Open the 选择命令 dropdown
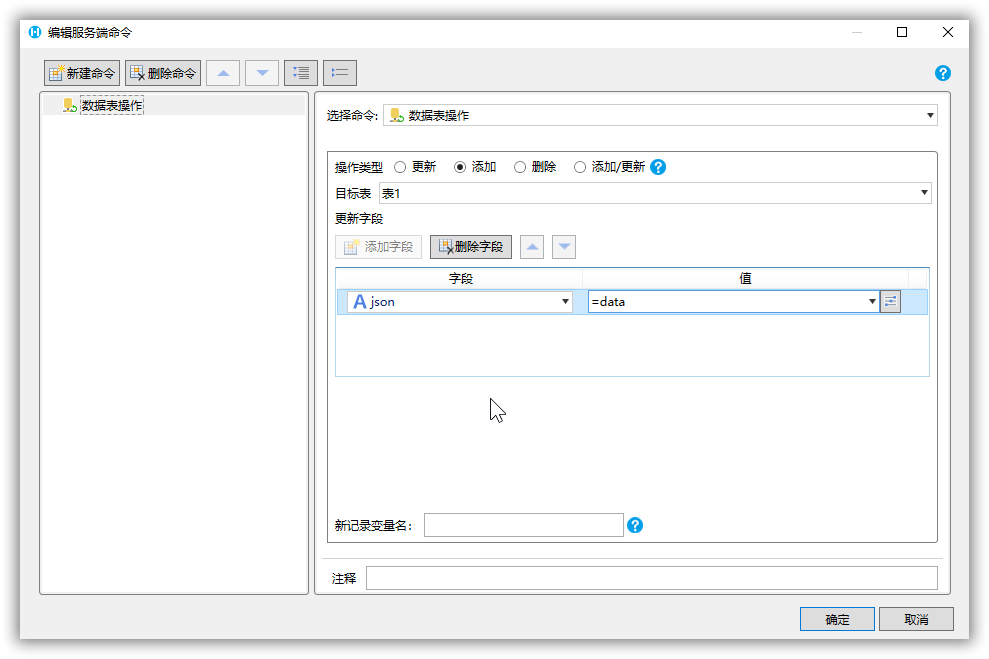Image resolution: width=989 pixels, height=659 pixels. [x=660, y=115]
